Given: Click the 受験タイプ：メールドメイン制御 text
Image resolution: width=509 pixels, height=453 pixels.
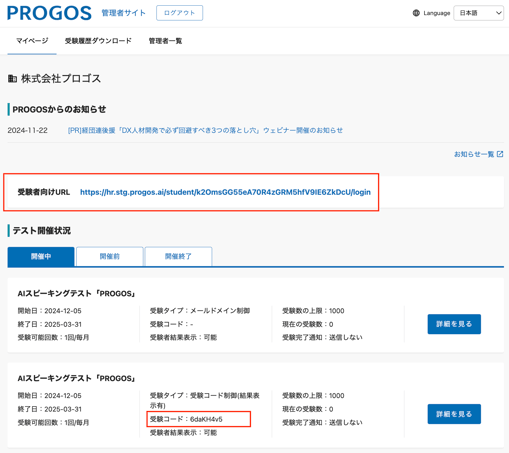Looking at the screenshot, I should (200, 311).
